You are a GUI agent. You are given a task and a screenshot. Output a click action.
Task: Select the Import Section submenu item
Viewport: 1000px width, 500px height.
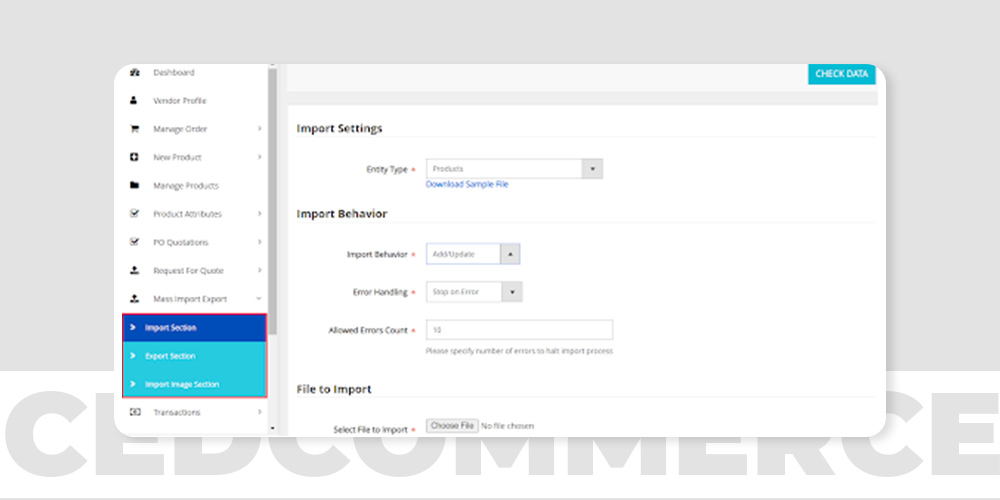click(194, 328)
